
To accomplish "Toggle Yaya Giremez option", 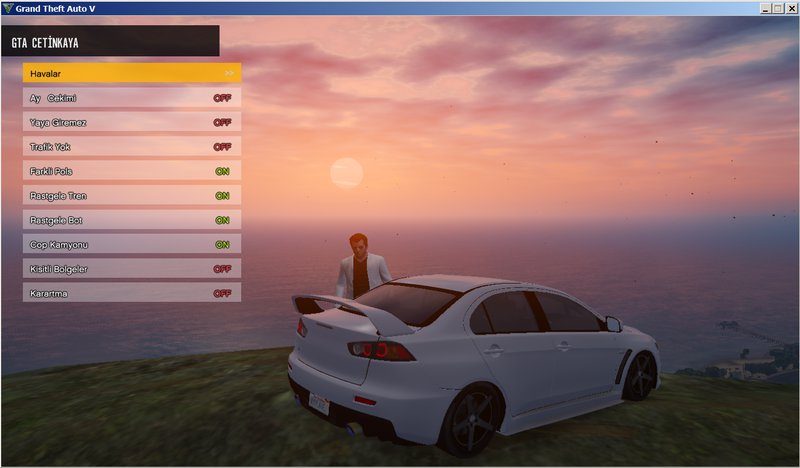I will (x=132, y=122).
